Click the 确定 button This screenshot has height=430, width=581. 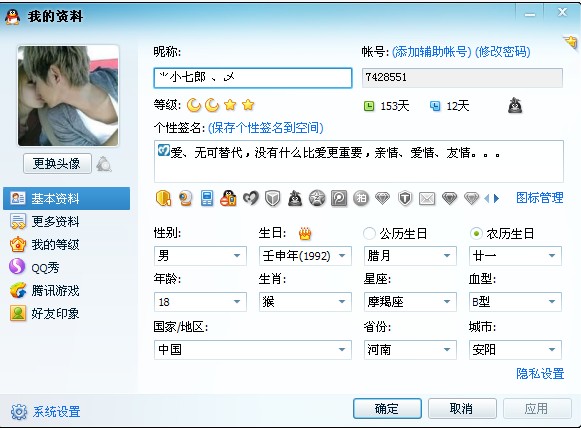pyautogui.click(x=387, y=408)
